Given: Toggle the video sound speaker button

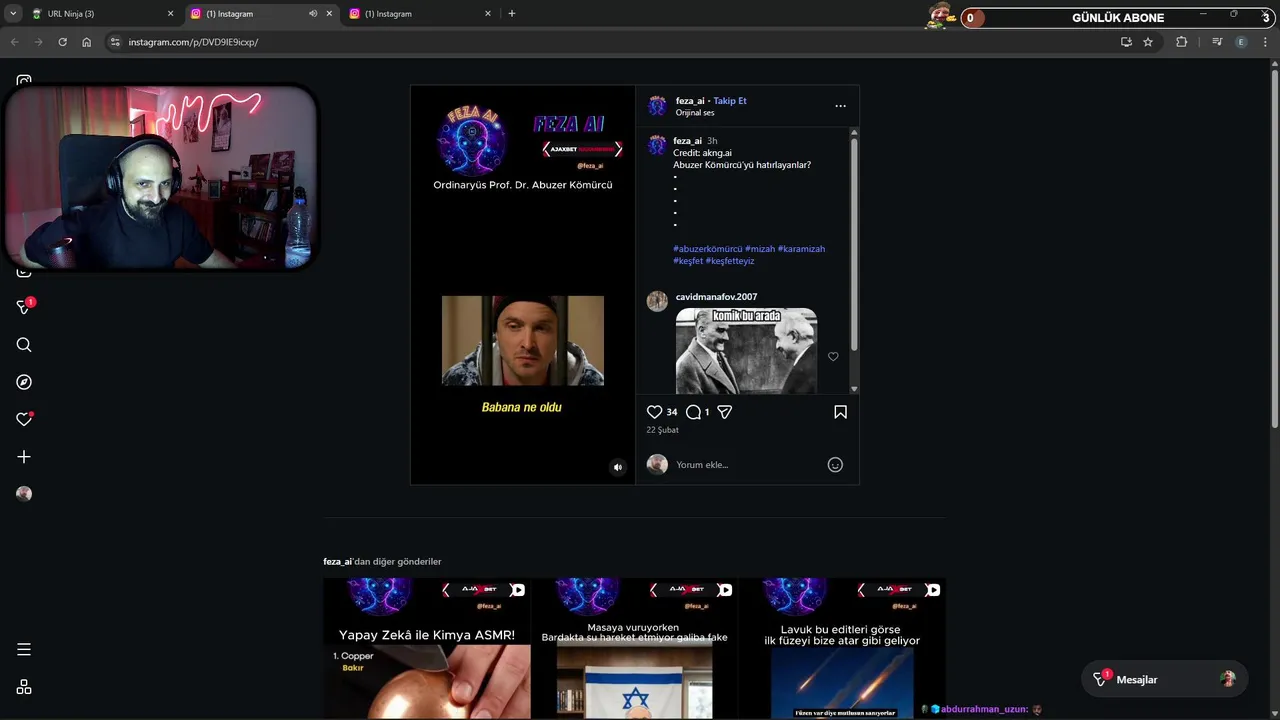Looking at the screenshot, I should pos(618,467).
